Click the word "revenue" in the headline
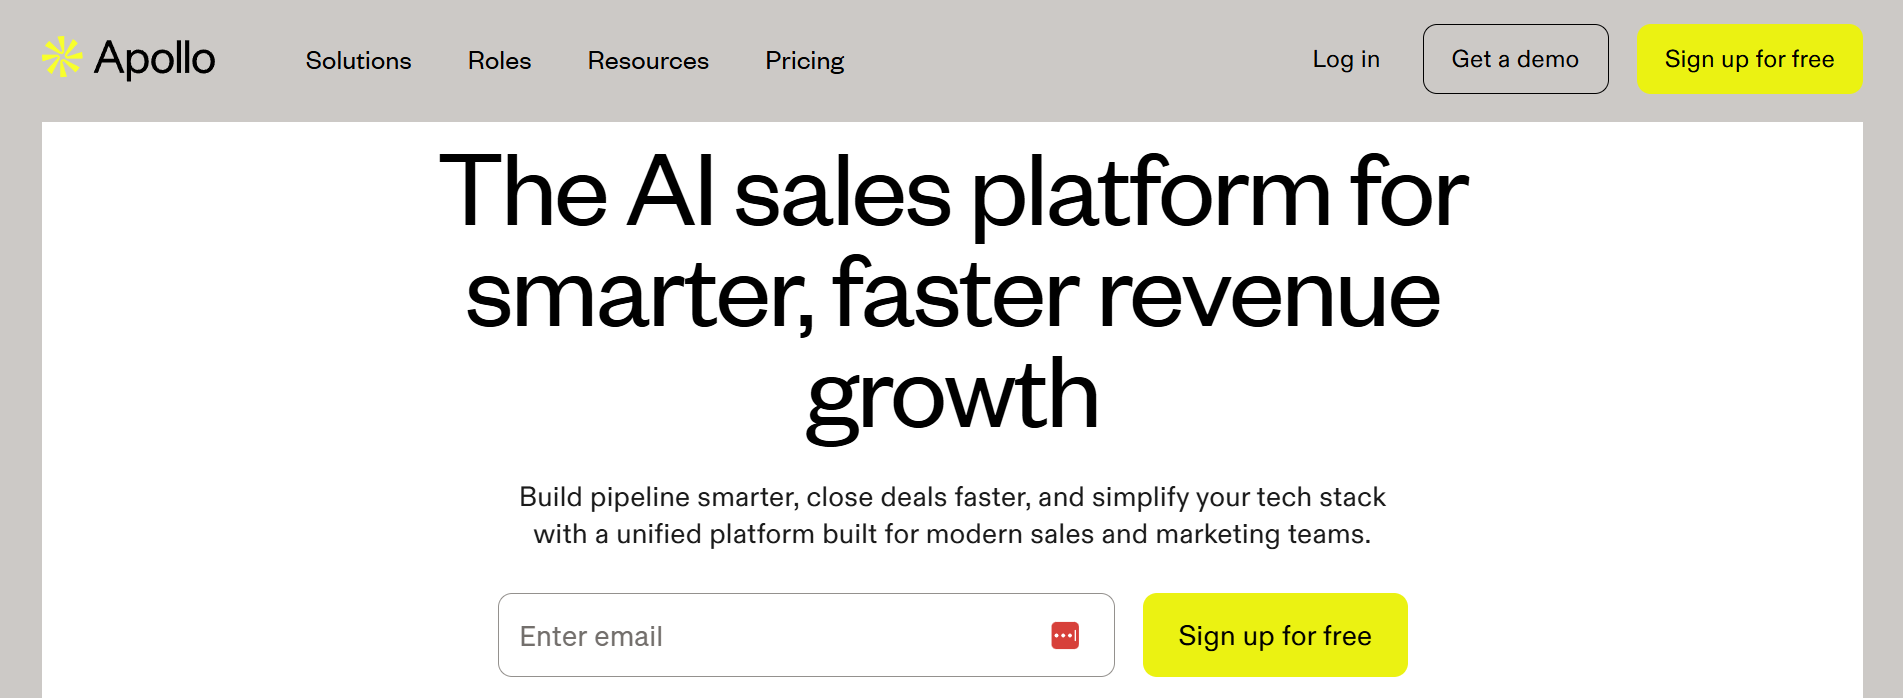 [x=1269, y=295]
